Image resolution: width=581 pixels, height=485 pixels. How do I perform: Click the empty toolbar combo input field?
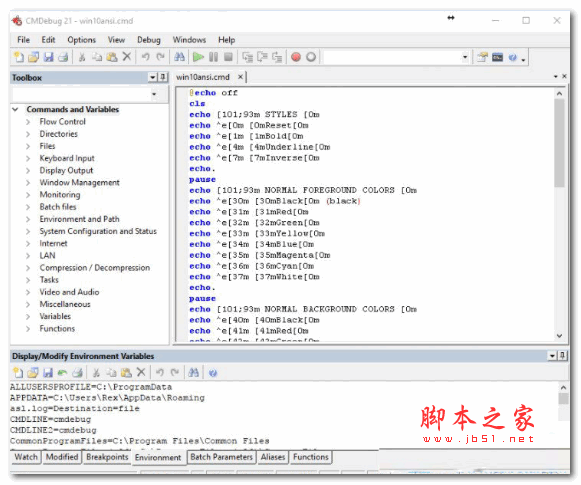tap(392, 57)
